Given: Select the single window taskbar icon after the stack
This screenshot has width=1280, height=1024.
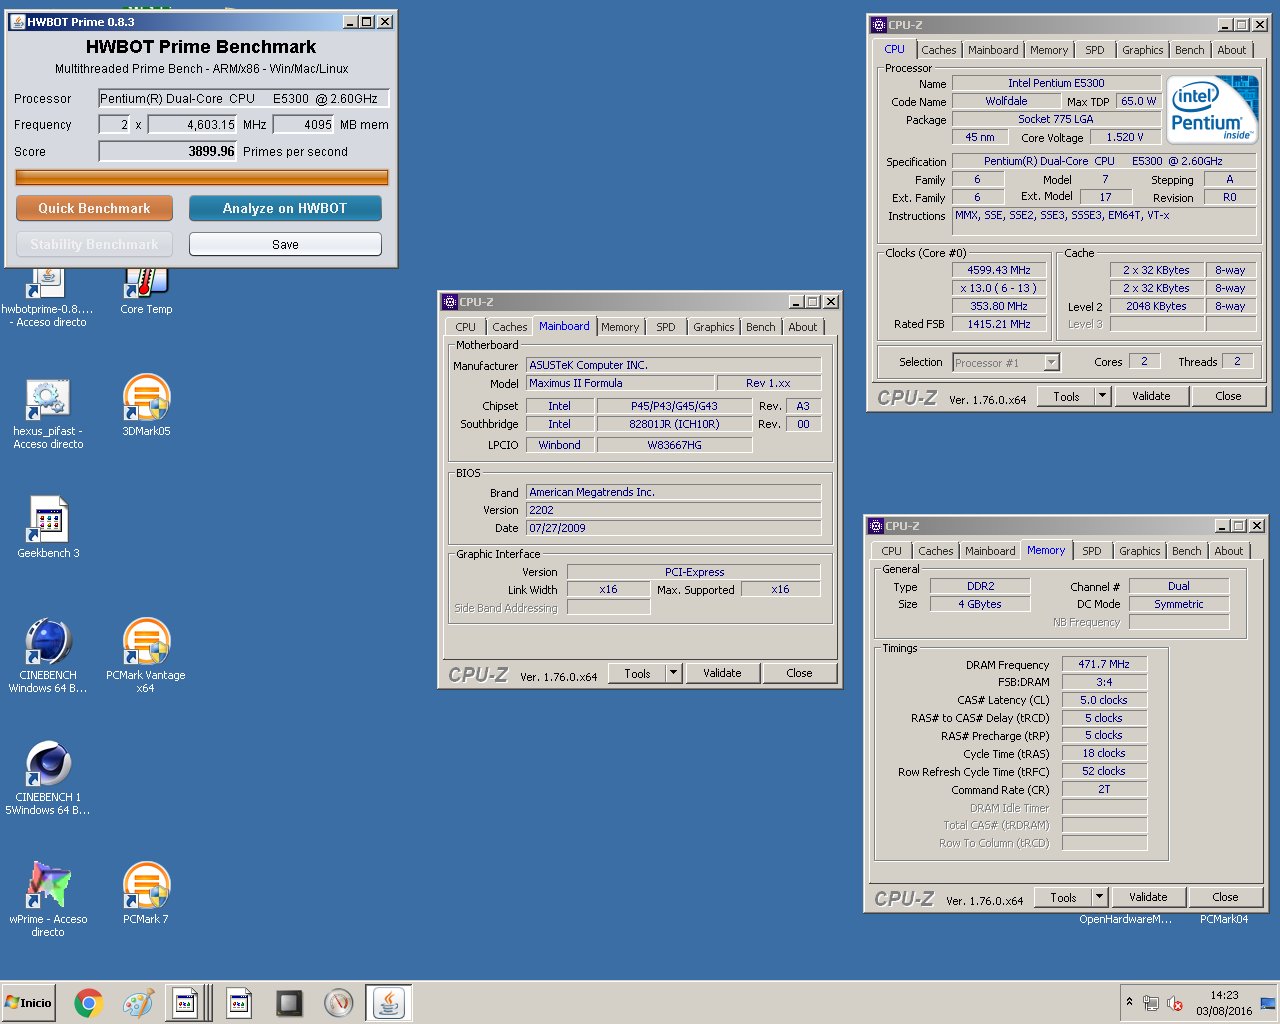Looking at the screenshot, I should (239, 1003).
